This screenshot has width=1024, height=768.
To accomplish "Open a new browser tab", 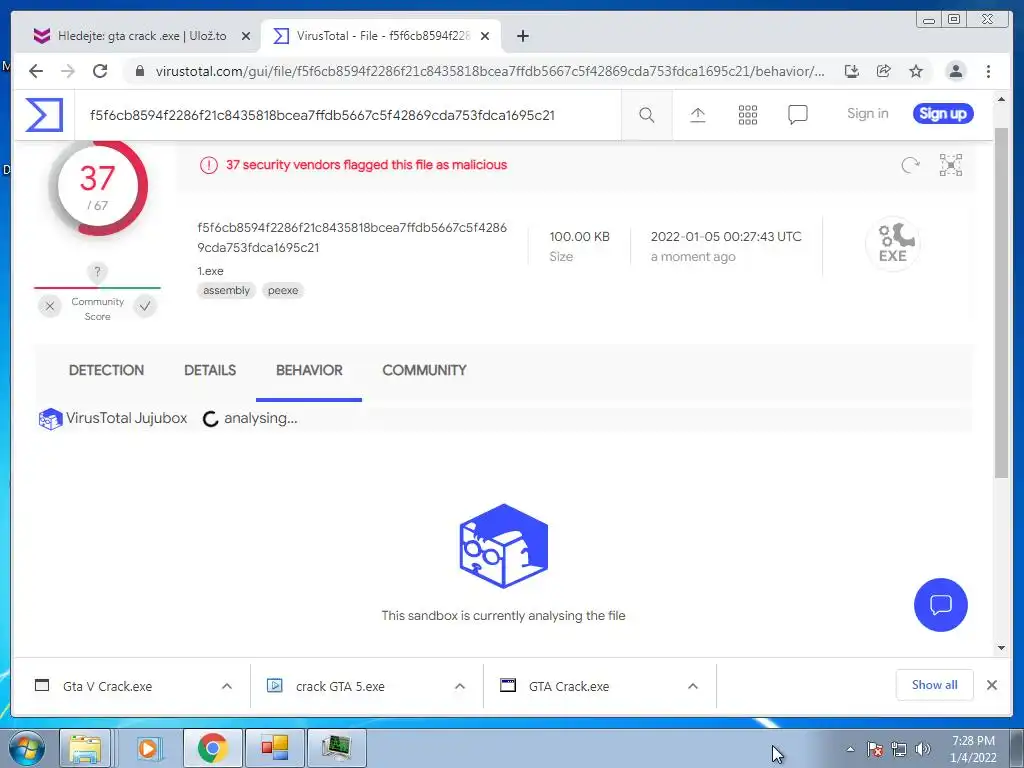I will click(522, 36).
